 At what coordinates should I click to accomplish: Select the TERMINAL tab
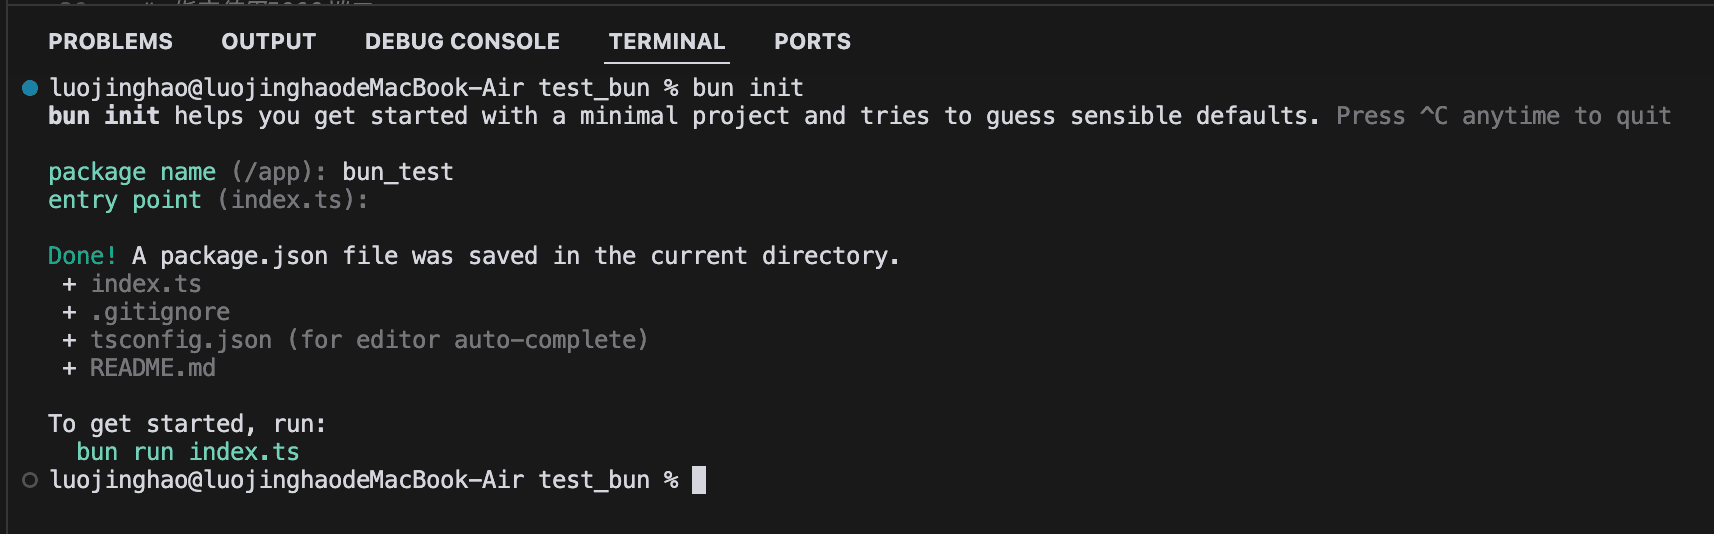(667, 42)
